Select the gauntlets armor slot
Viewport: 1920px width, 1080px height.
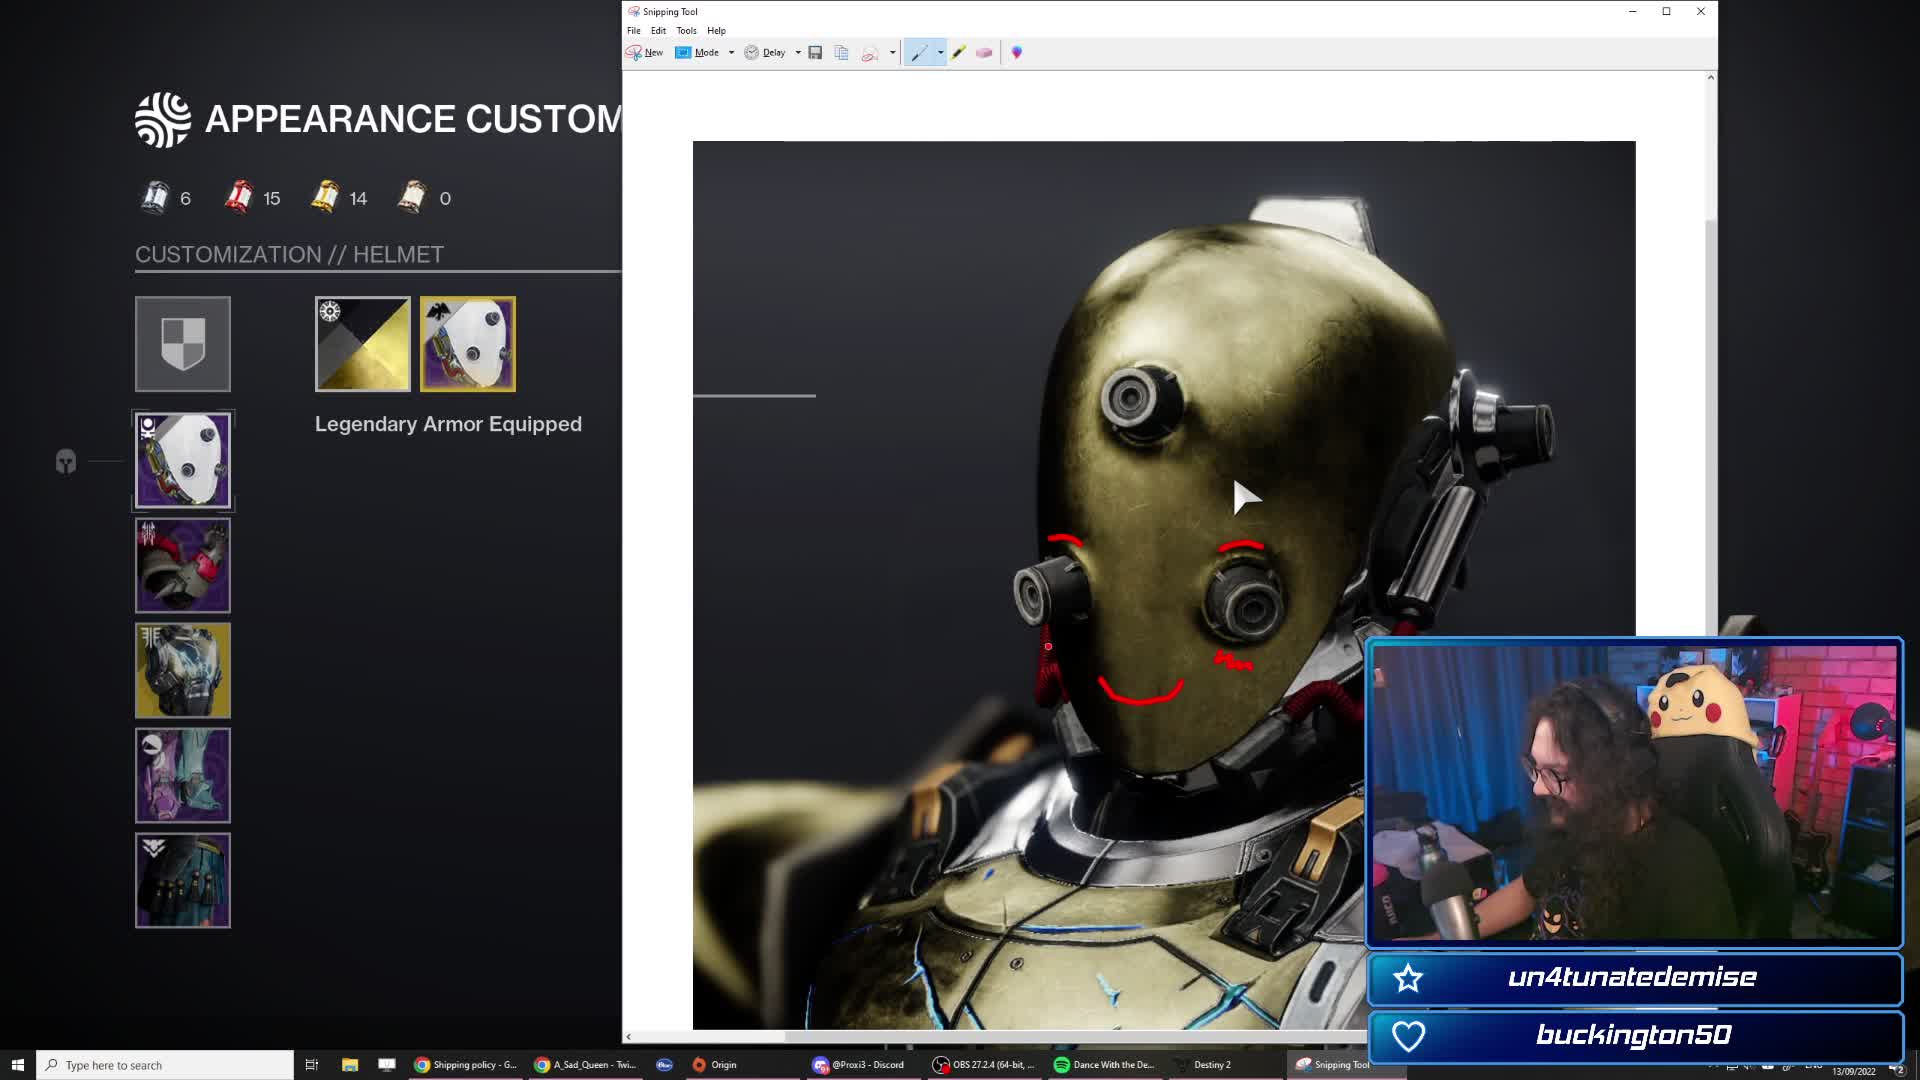coord(183,565)
